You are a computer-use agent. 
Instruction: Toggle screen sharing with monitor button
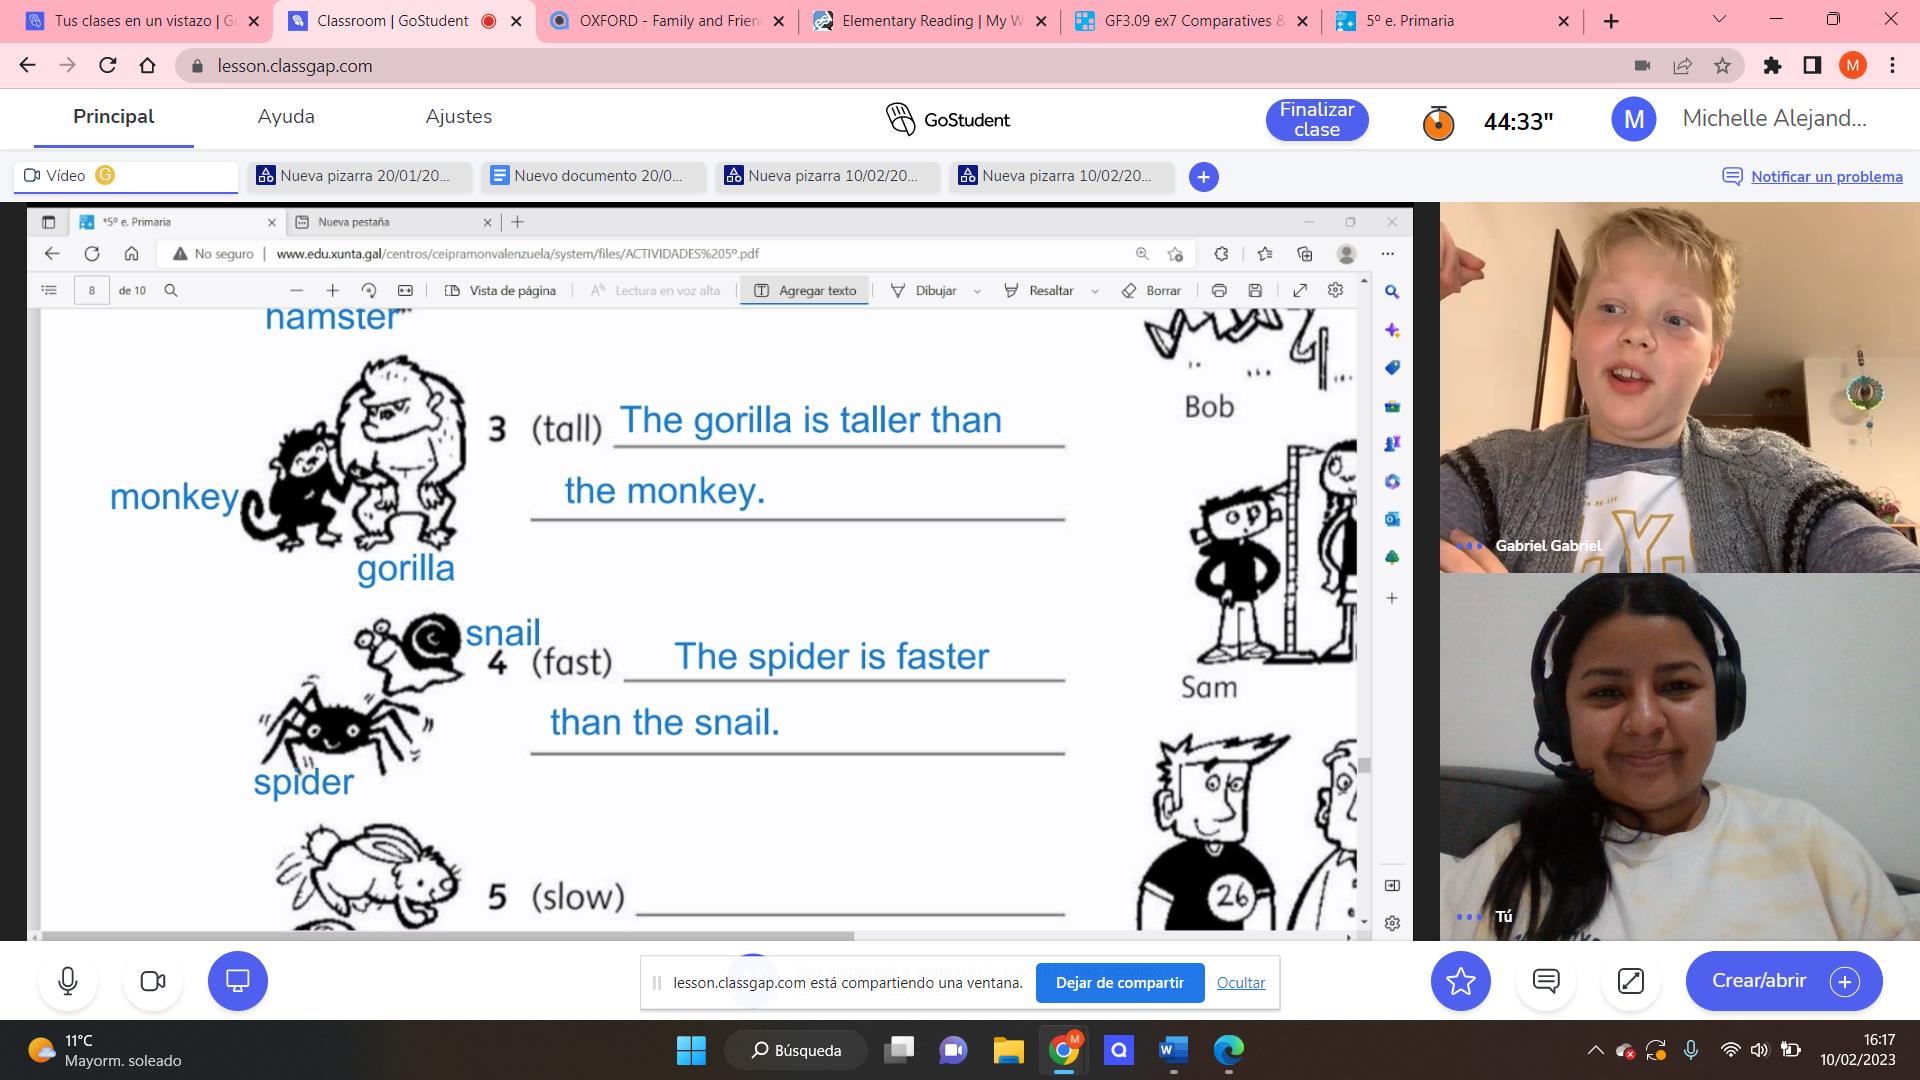[238, 981]
